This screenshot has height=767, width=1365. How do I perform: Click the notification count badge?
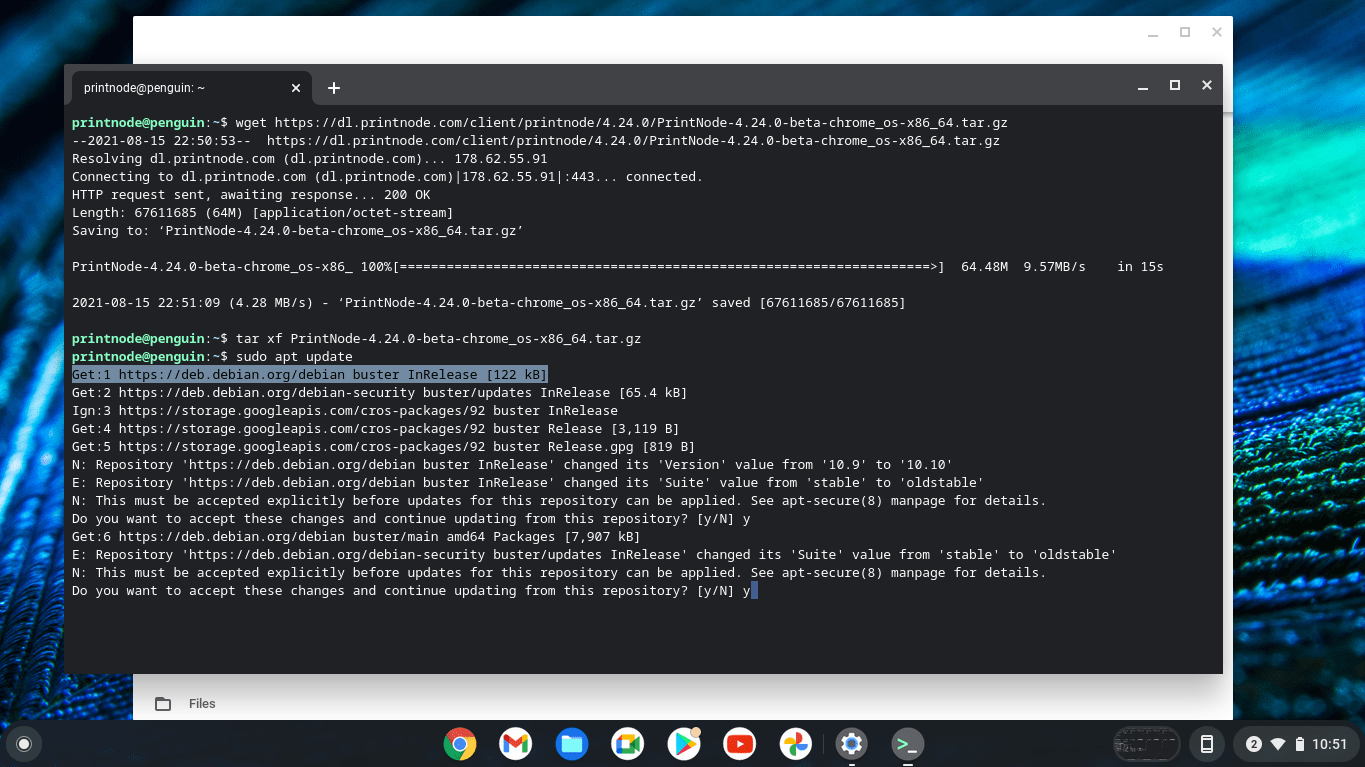point(1253,744)
